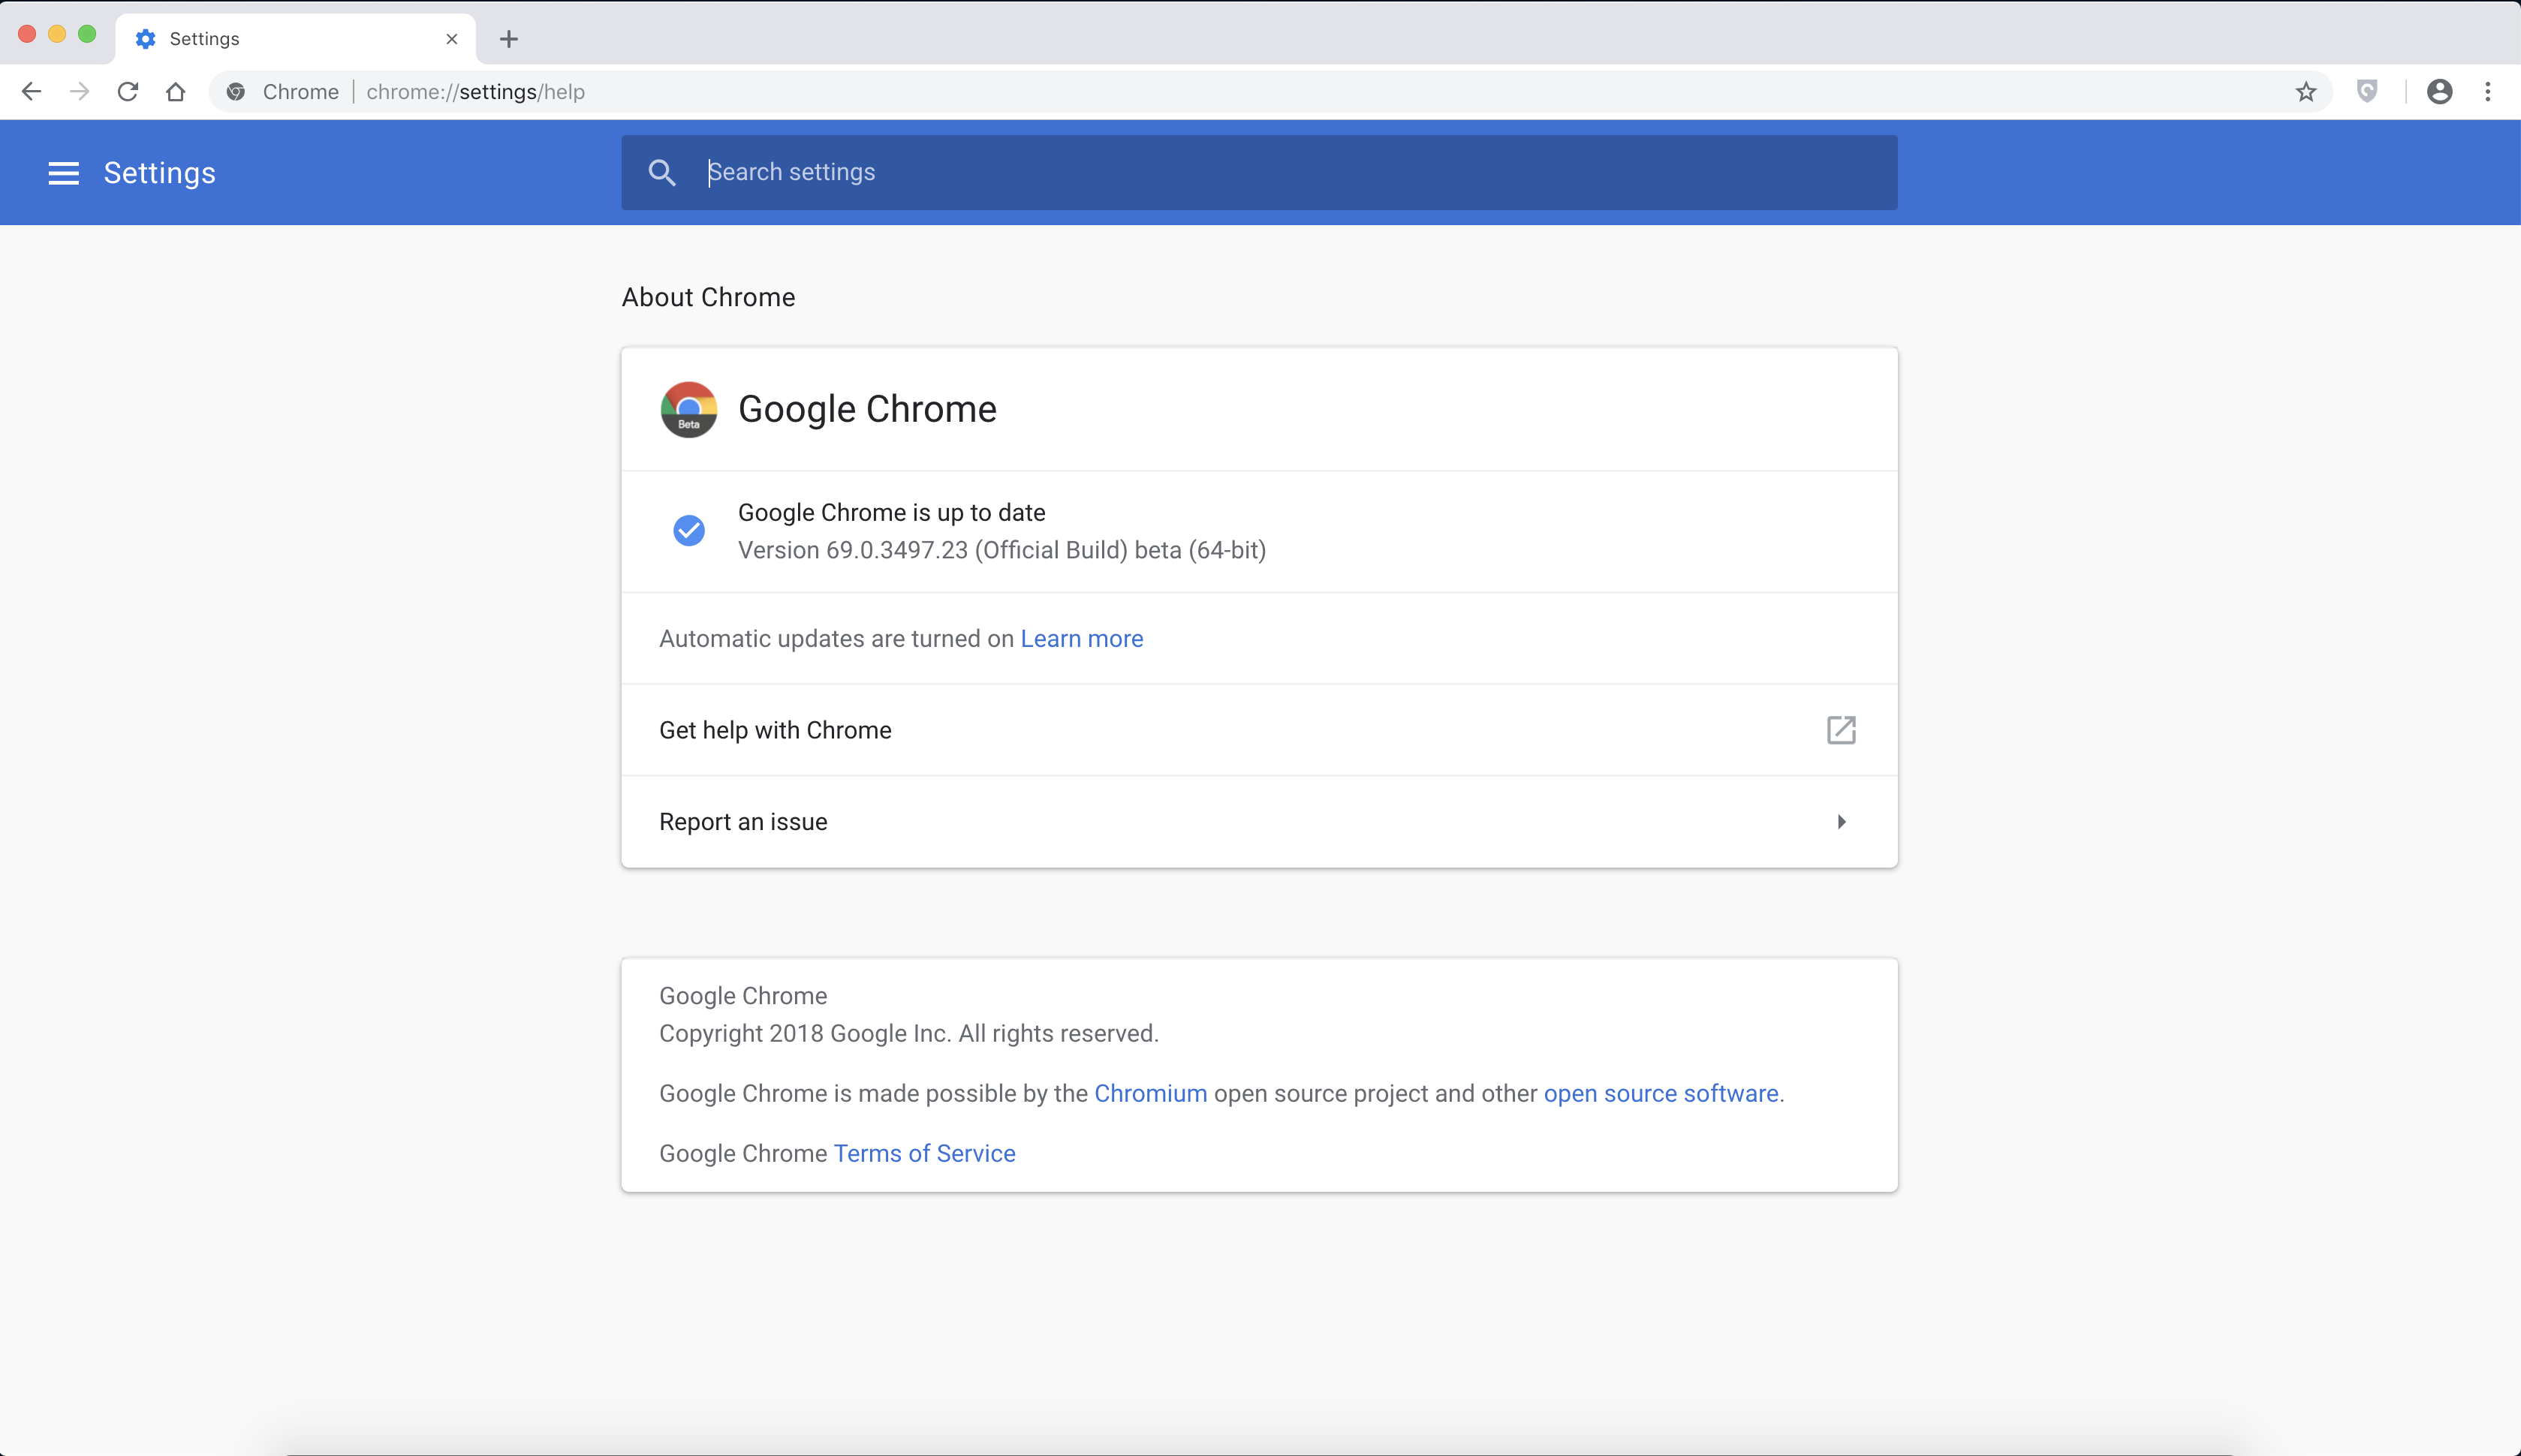Click the blue checkmark status icon
This screenshot has width=2521, height=1456.
[687, 531]
